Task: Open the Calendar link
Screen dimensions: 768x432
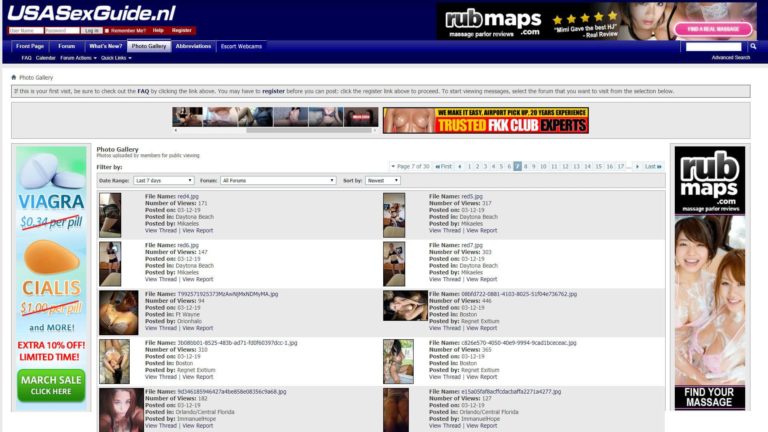Action: click(46, 58)
